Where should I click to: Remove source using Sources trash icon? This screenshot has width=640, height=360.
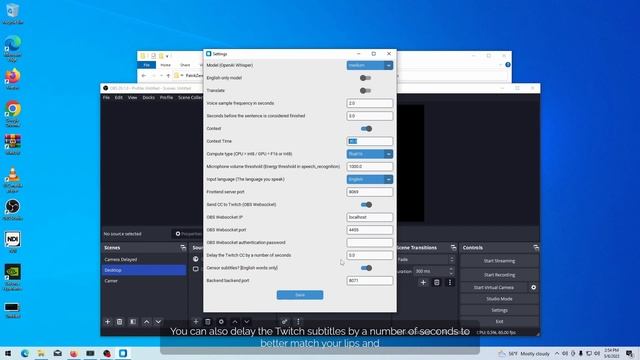[207, 322]
